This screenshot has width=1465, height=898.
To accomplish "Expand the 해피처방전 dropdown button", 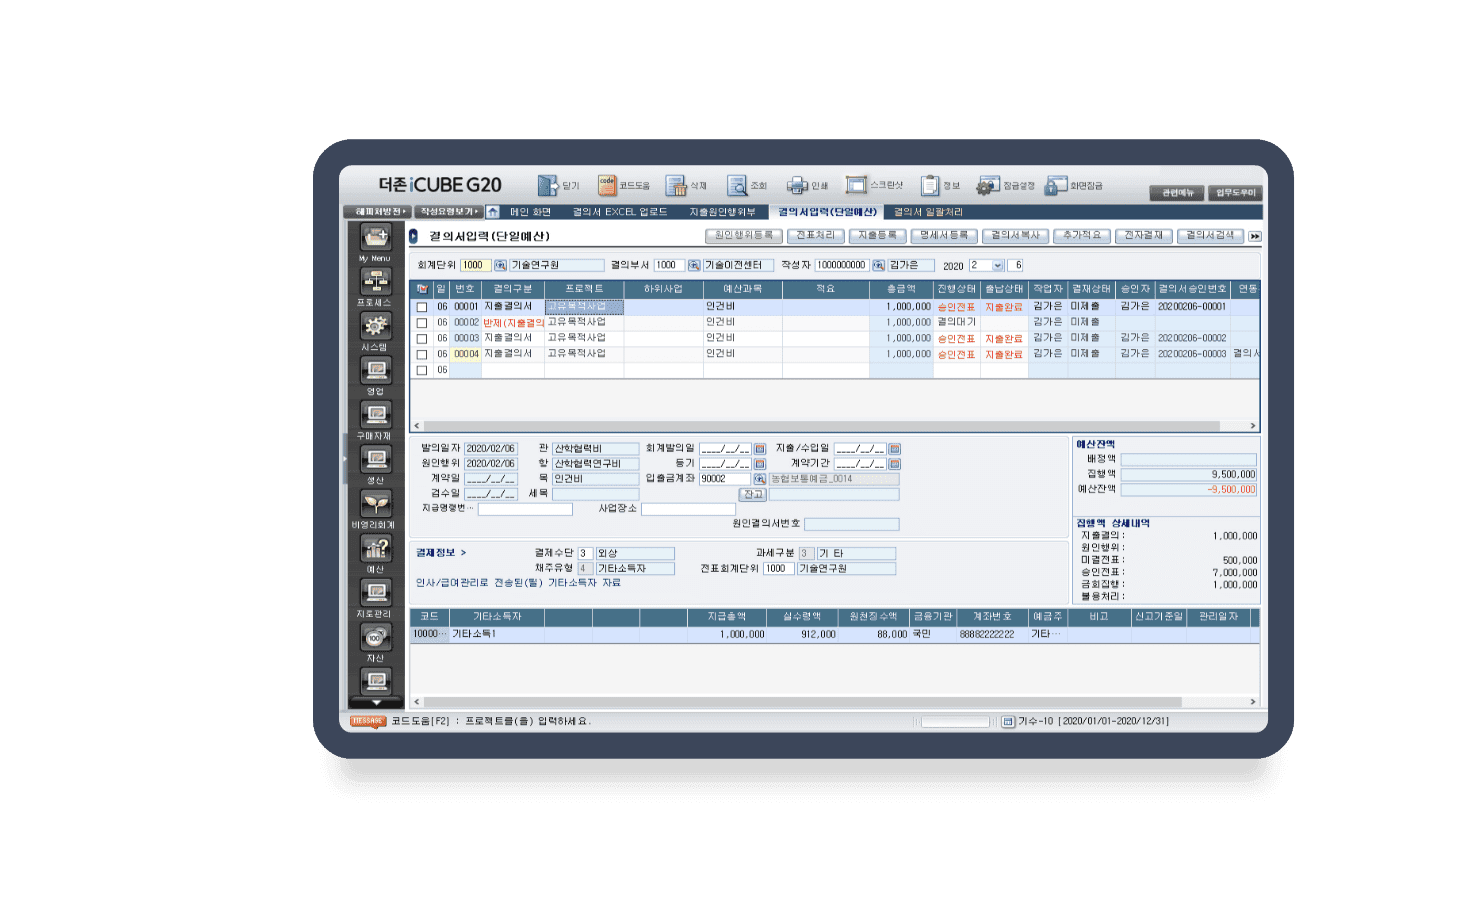I will point(376,212).
